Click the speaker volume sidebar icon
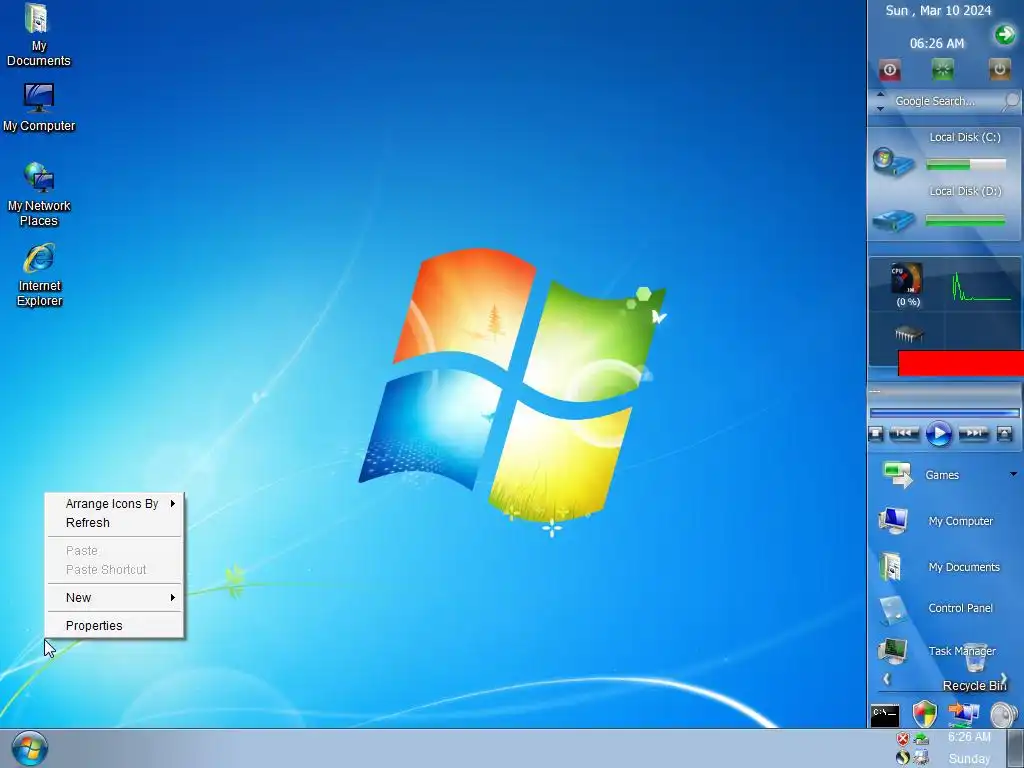Image resolution: width=1024 pixels, height=768 pixels. pos(1004,714)
